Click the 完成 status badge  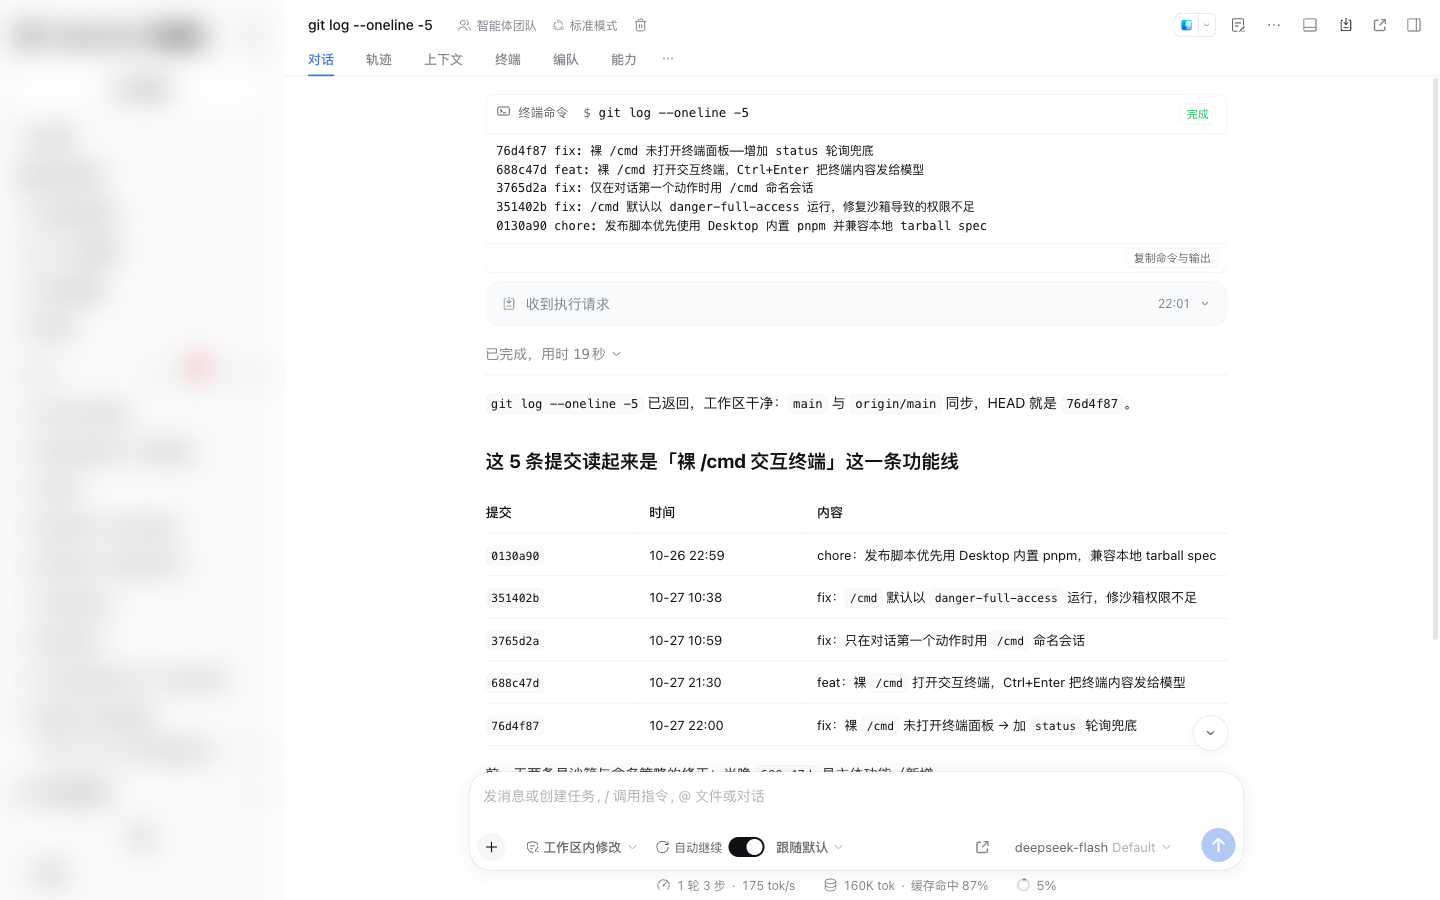pos(1197,114)
